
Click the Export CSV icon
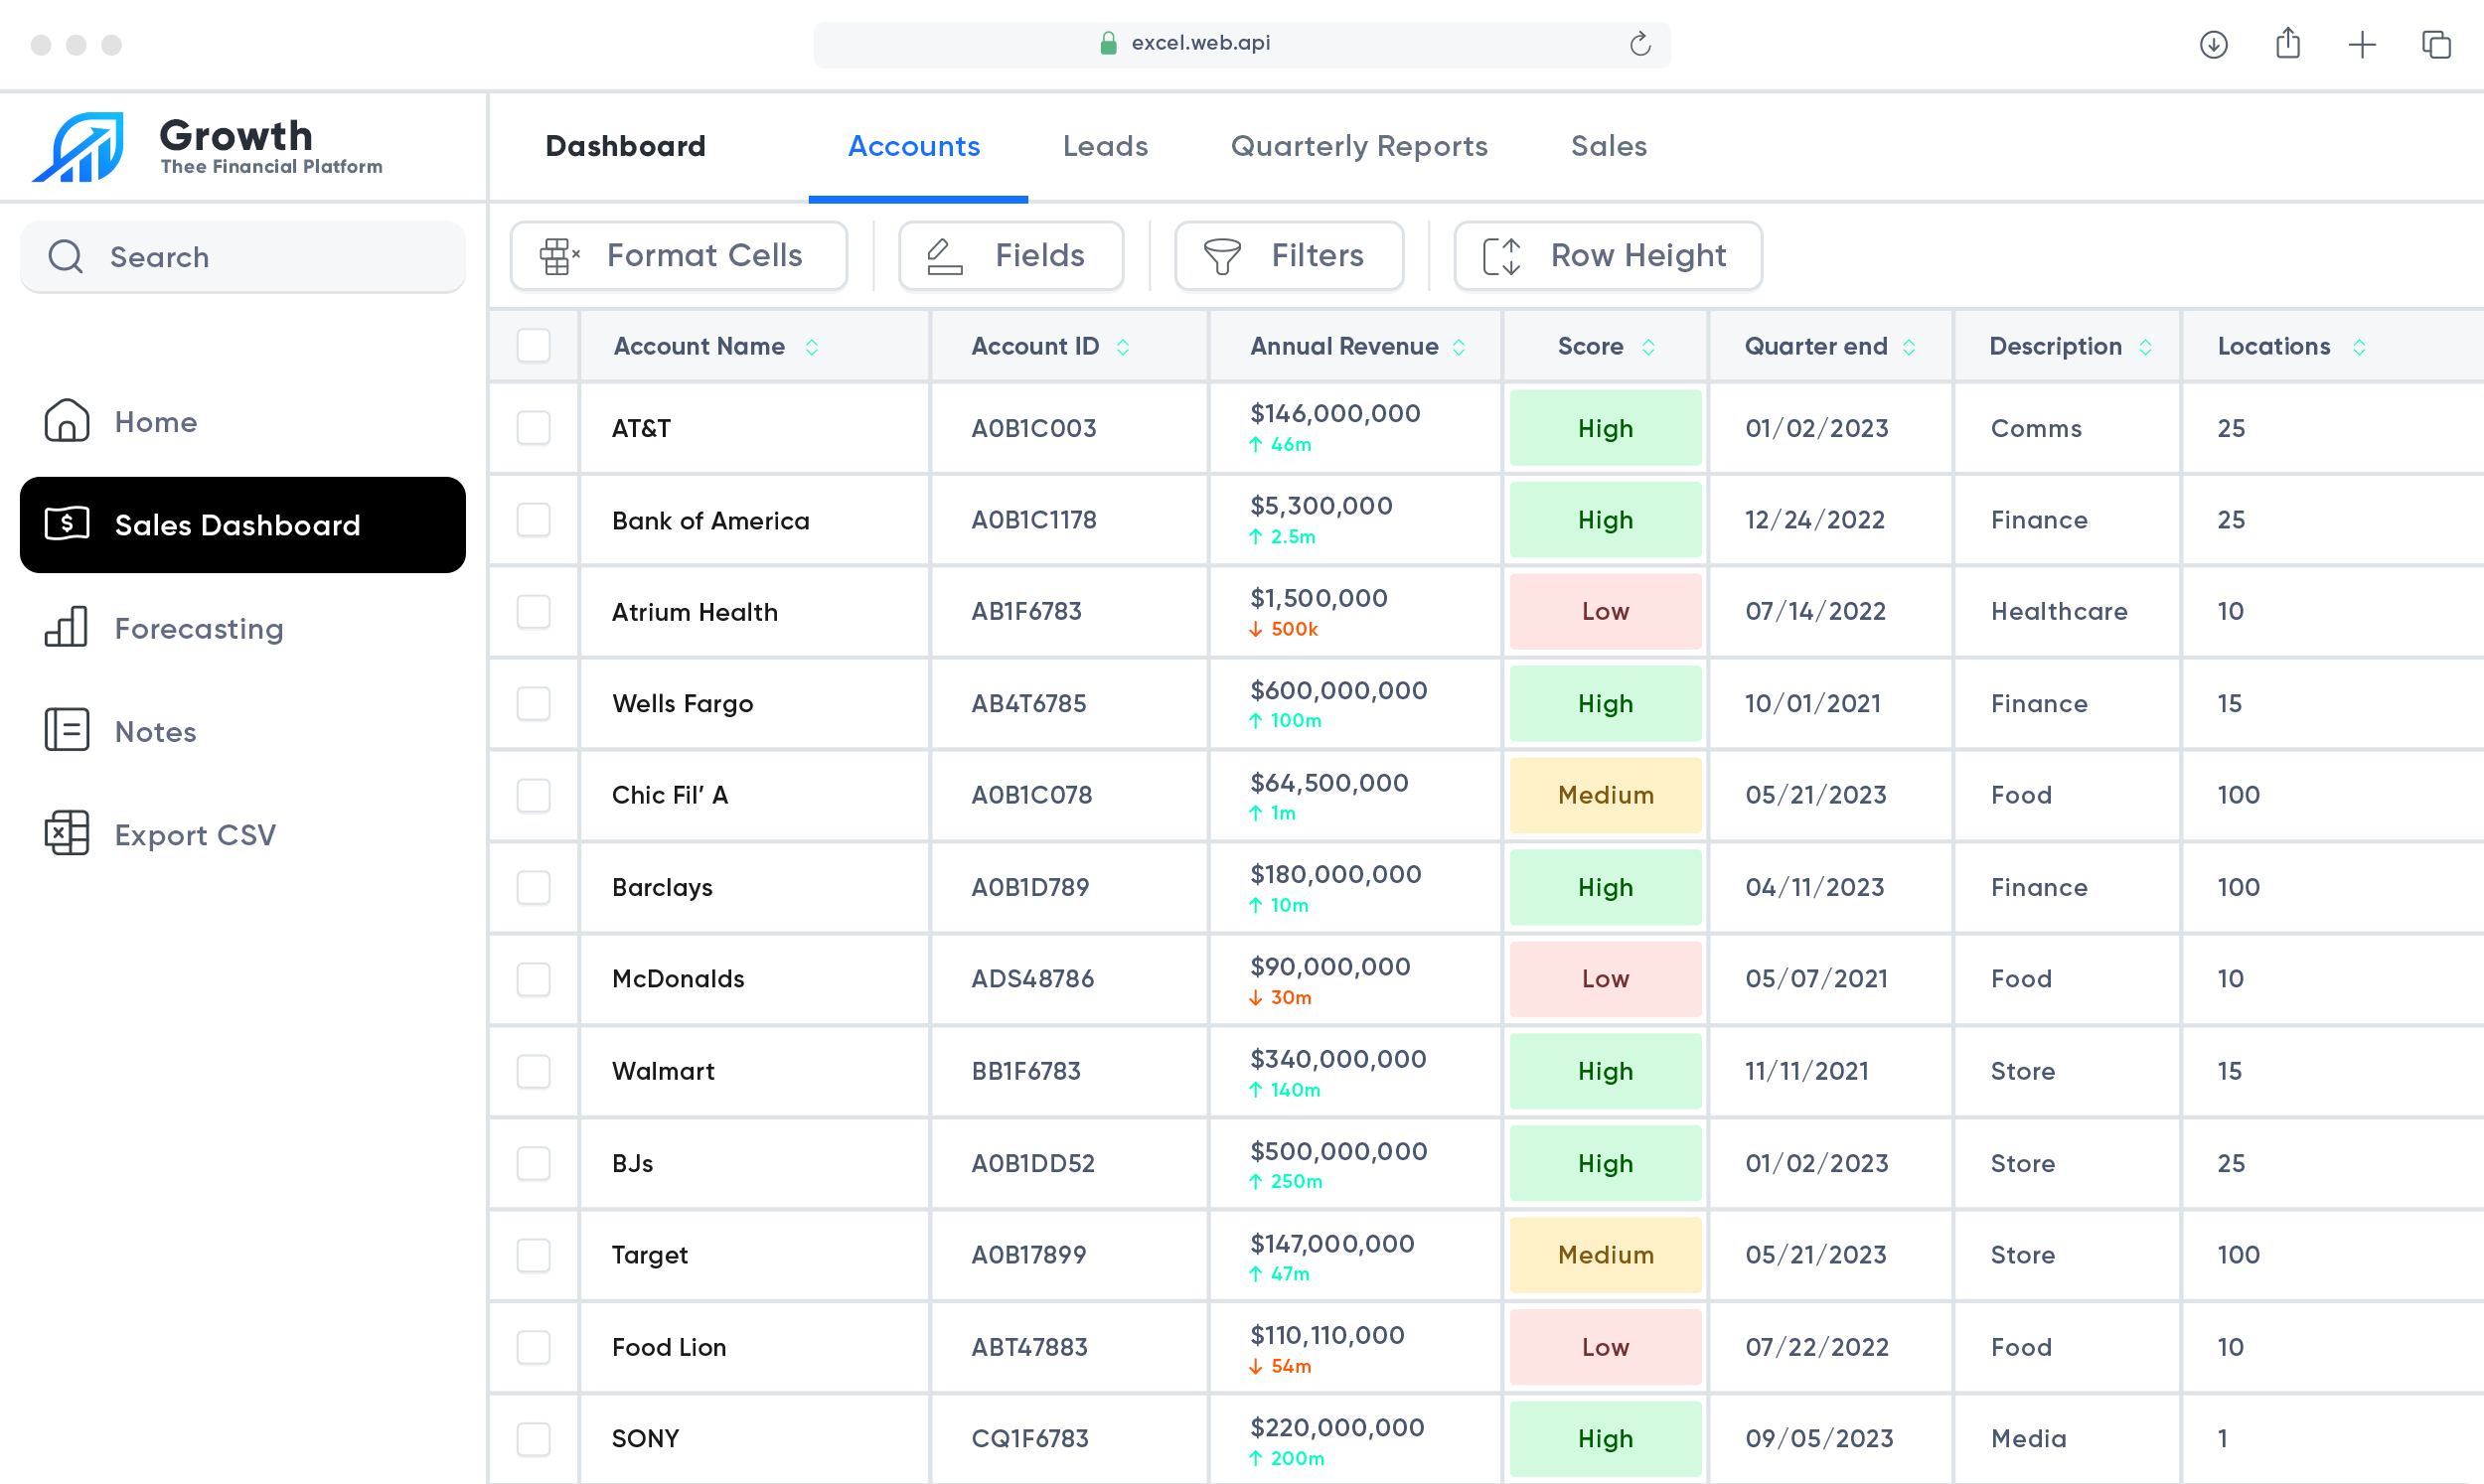(66, 832)
